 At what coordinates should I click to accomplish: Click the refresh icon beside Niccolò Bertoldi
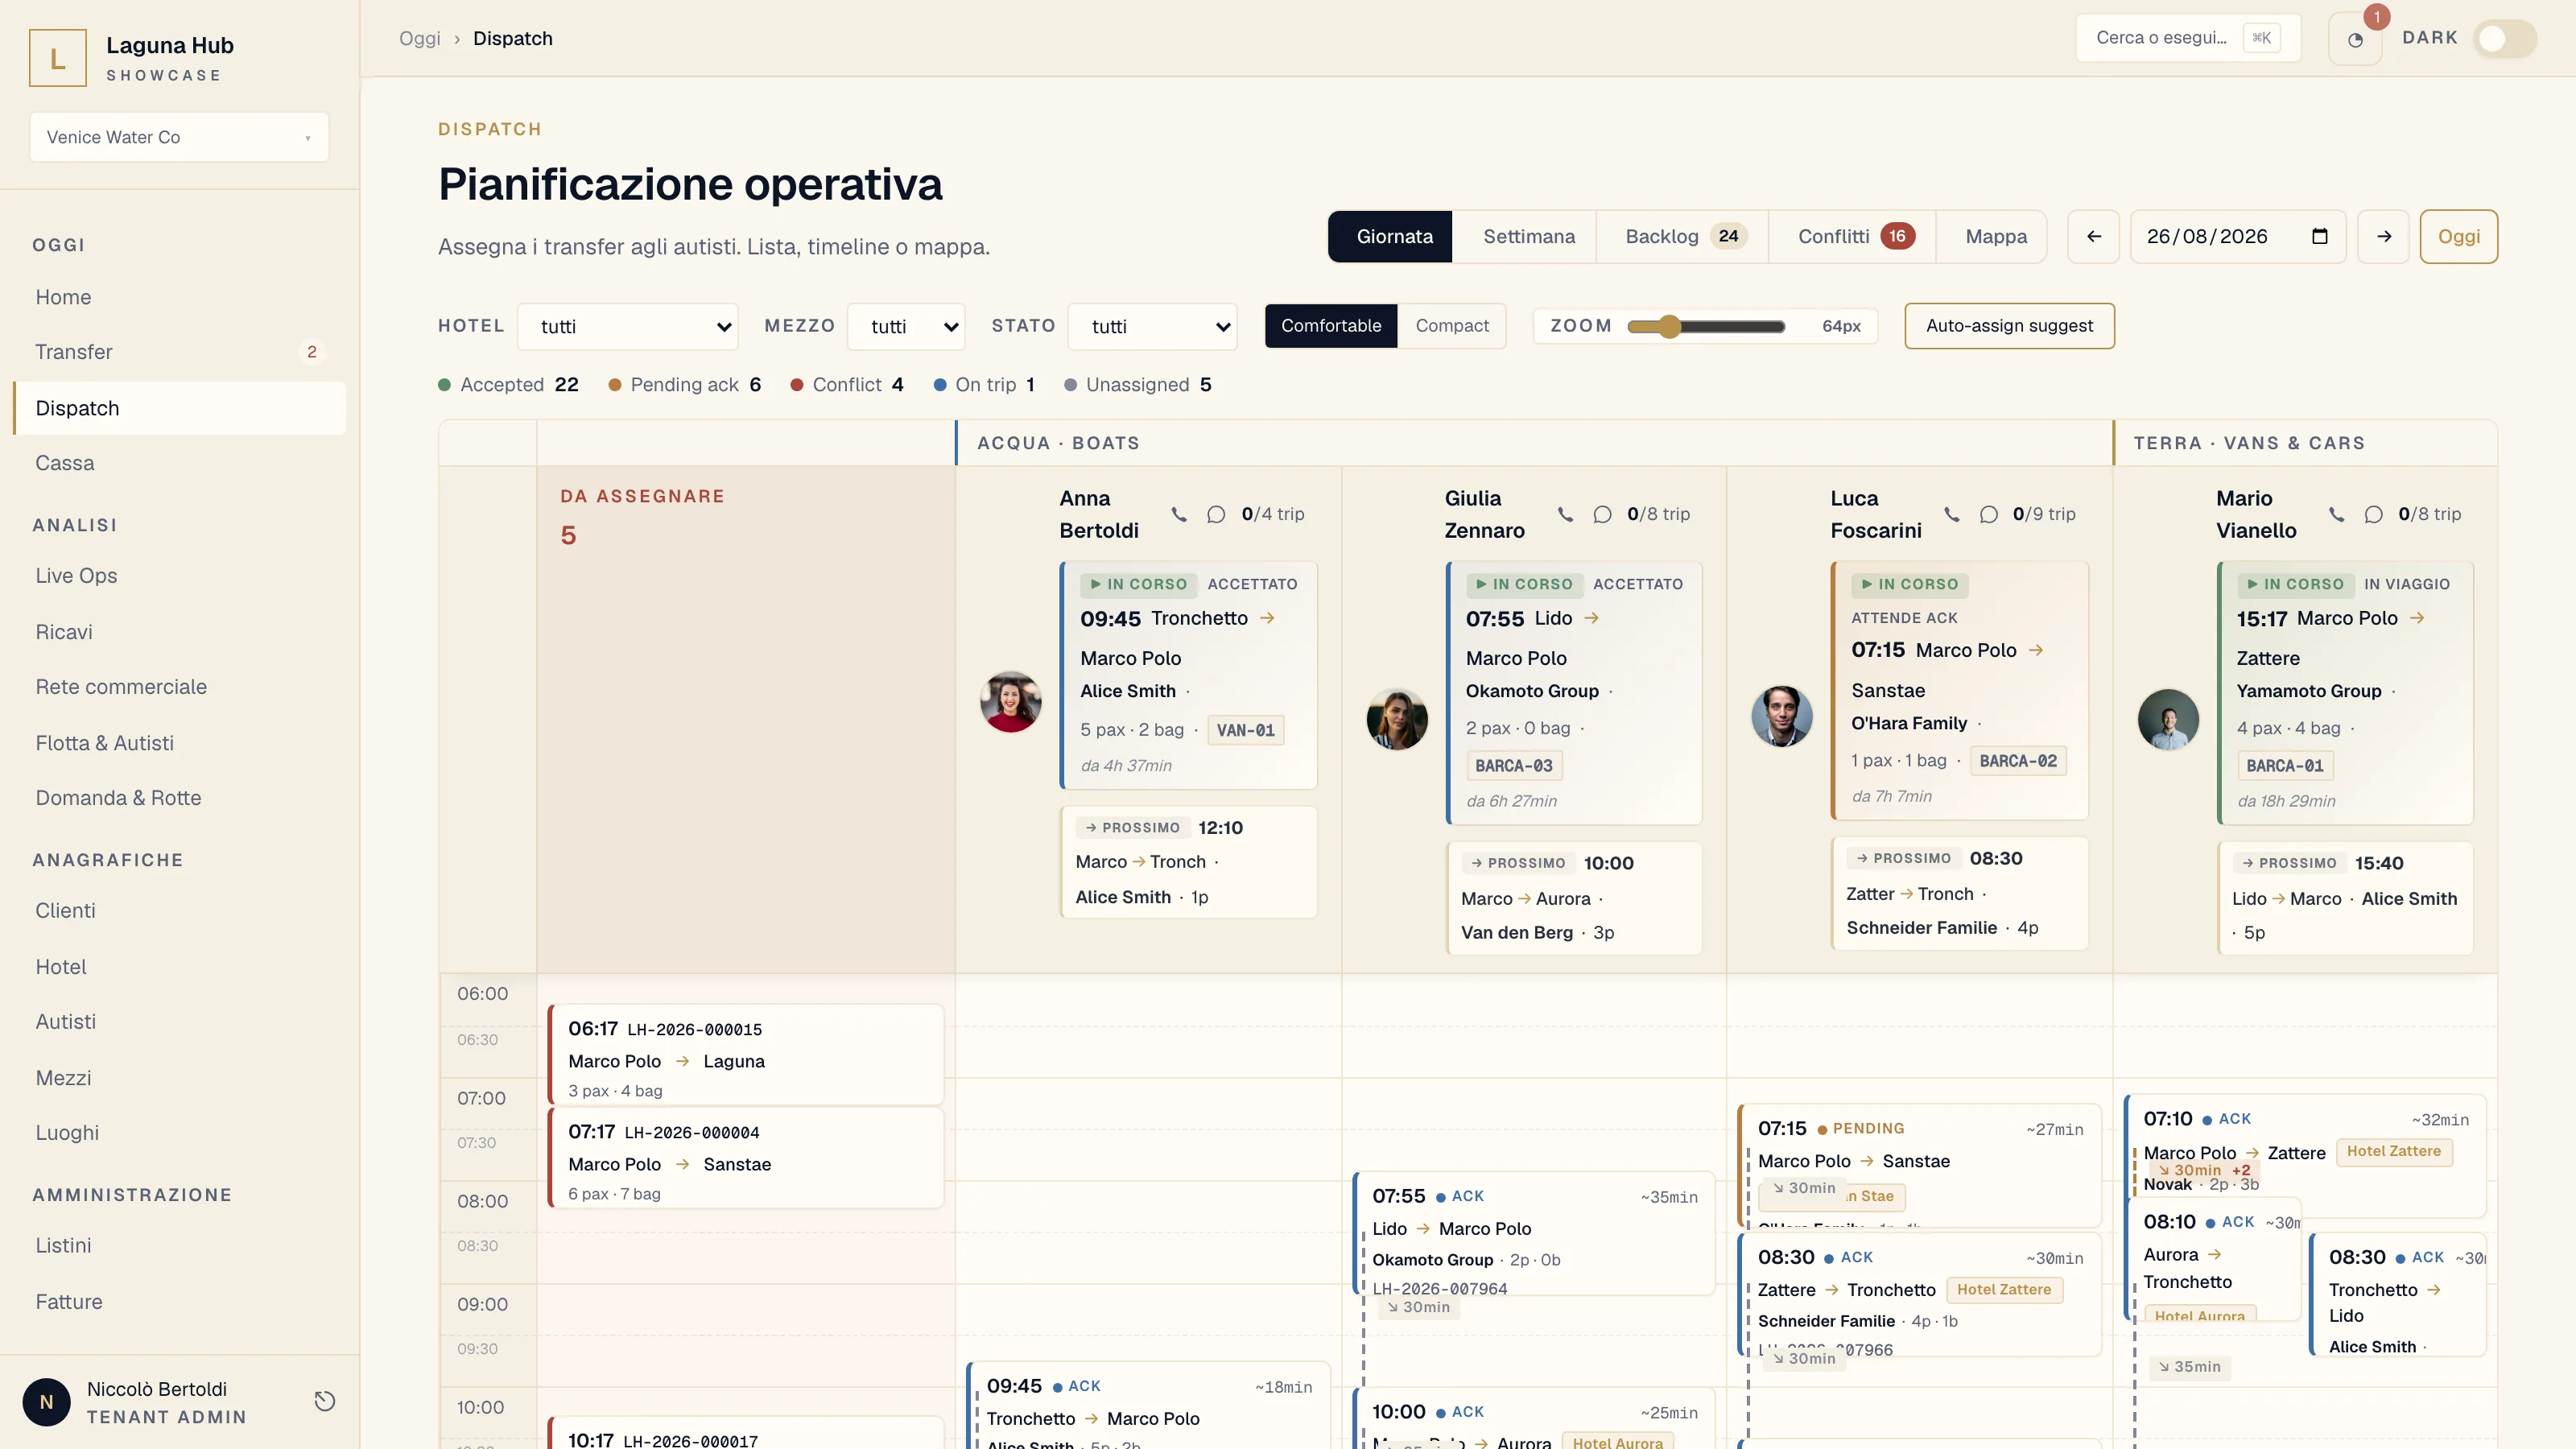(324, 1401)
